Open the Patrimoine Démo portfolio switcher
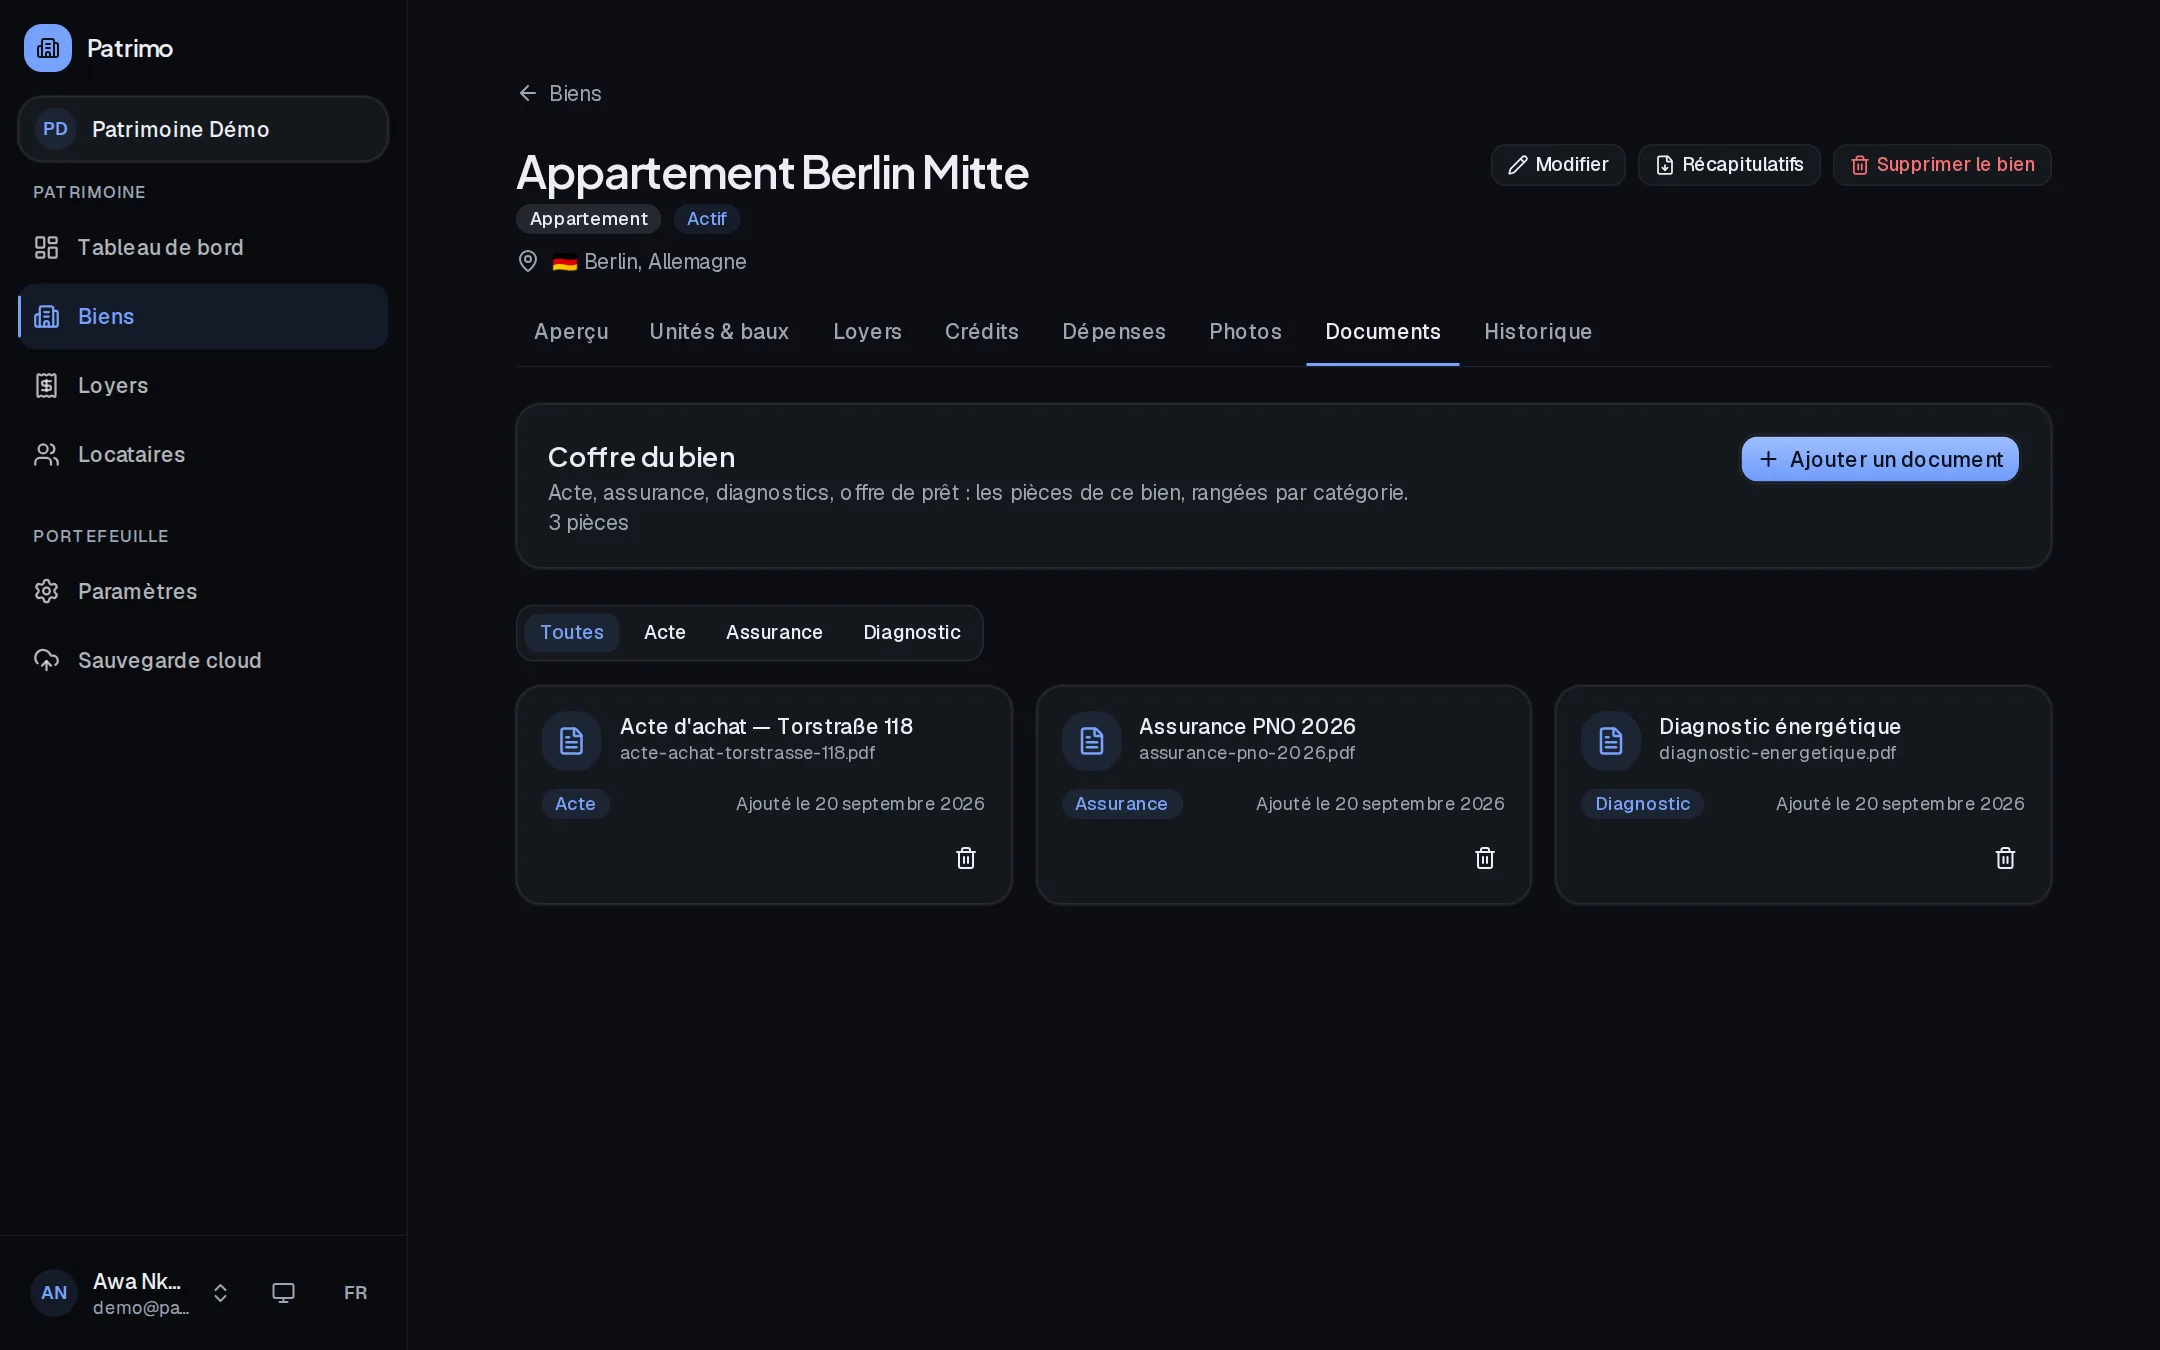Image resolution: width=2160 pixels, height=1350 pixels. [203, 129]
